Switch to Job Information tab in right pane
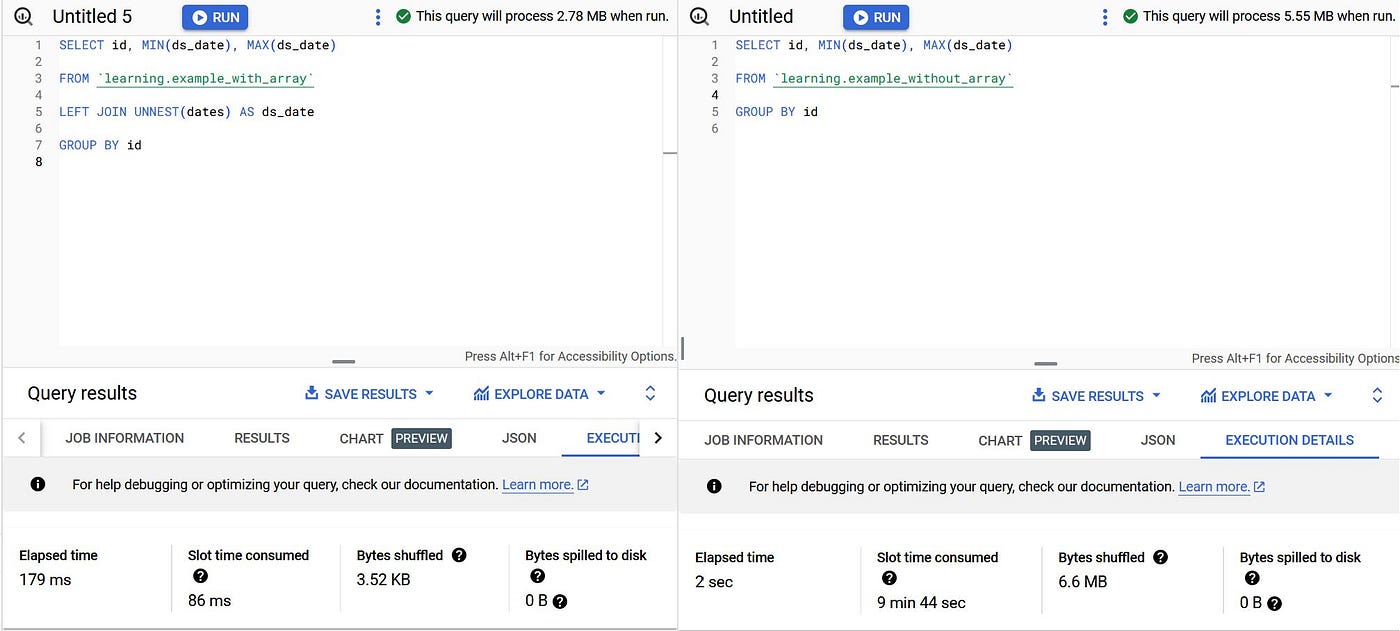1400x631 pixels. (x=764, y=440)
